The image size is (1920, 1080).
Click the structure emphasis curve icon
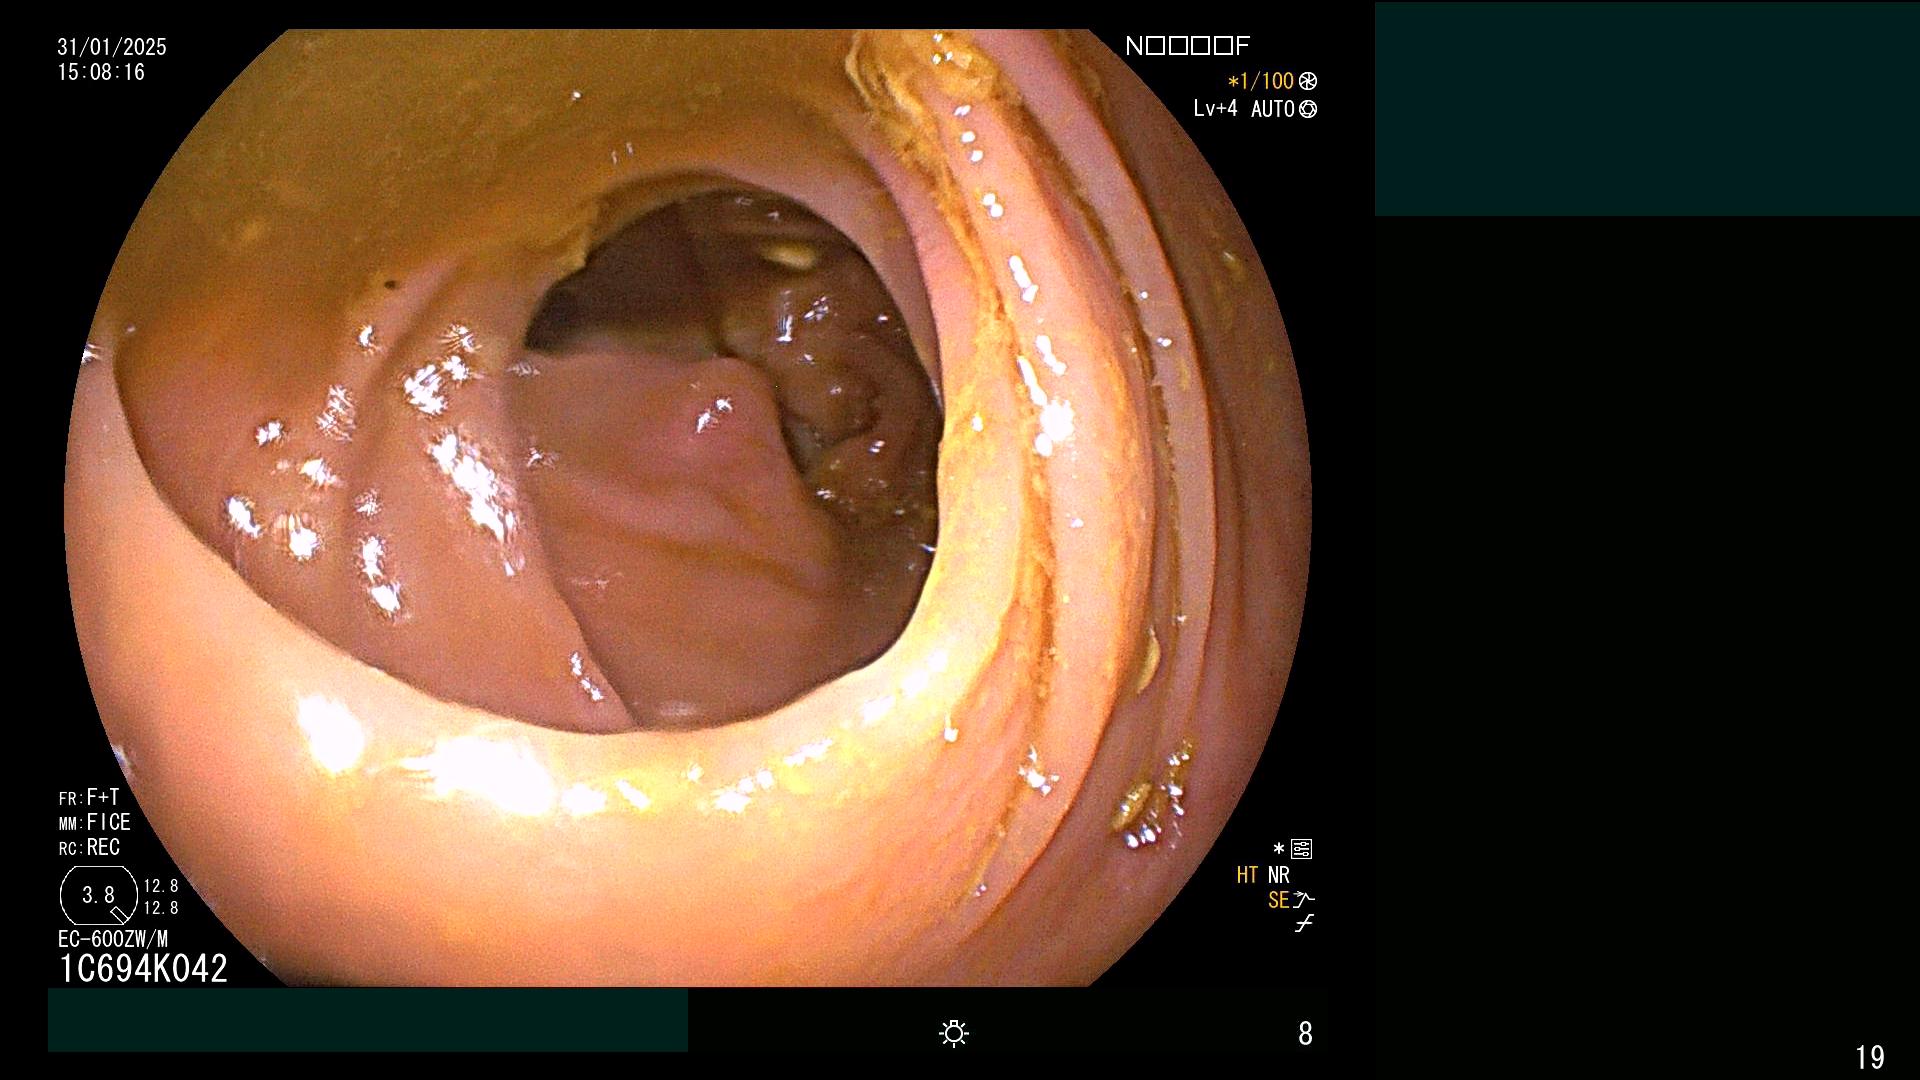click(1304, 900)
